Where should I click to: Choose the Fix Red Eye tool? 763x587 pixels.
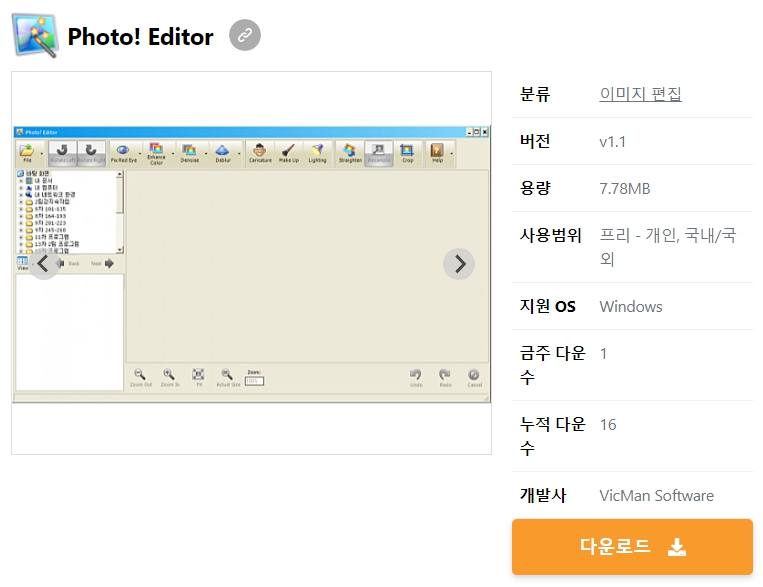coord(124,153)
